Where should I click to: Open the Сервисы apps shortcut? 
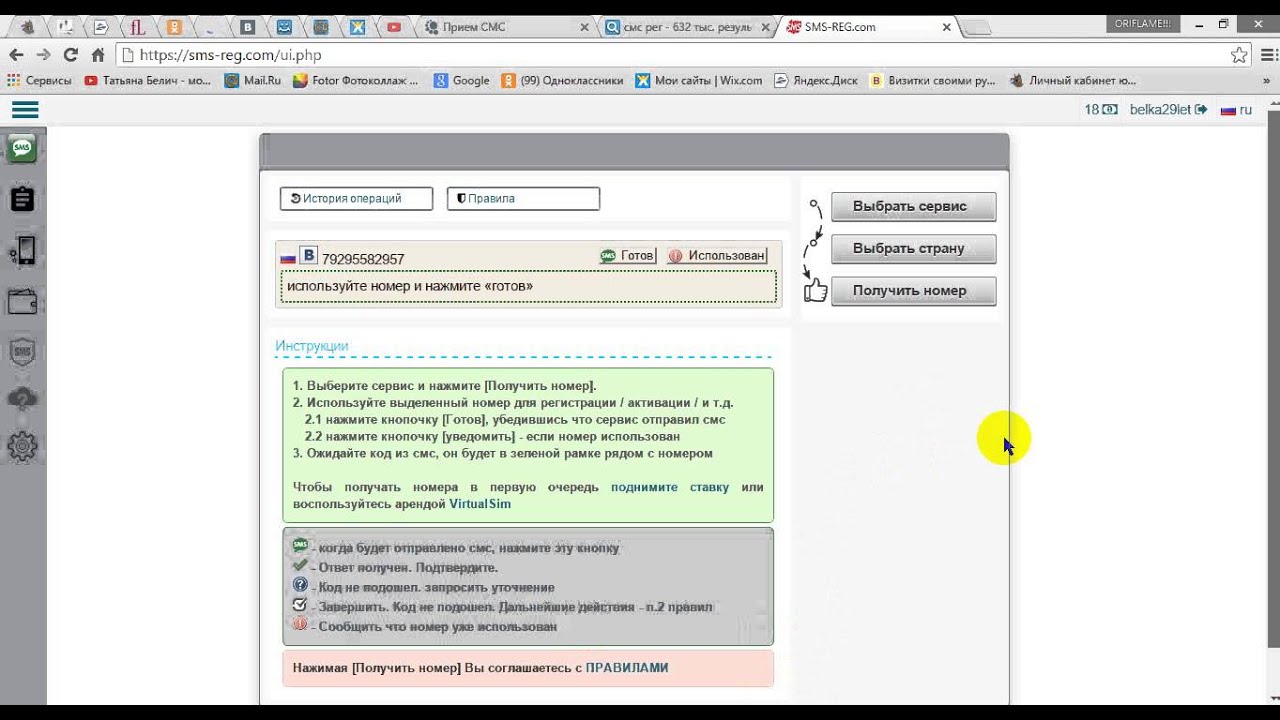pyautogui.click(x=39, y=81)
